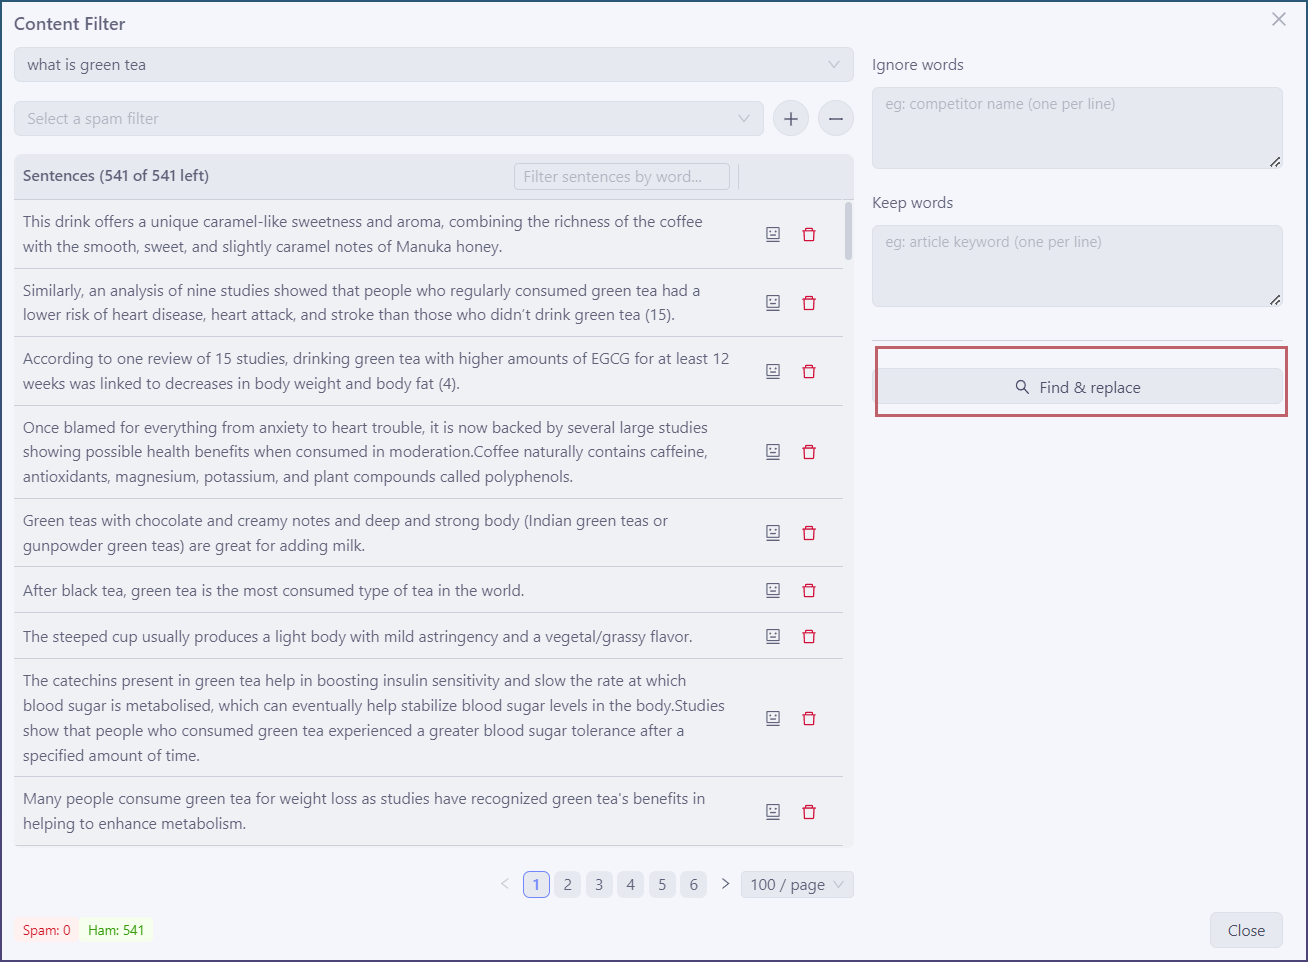The height and width of the screenshot is (962, 1308).
Task: Delete the gunpowder green teas sentence
Action: coord(809,533)
